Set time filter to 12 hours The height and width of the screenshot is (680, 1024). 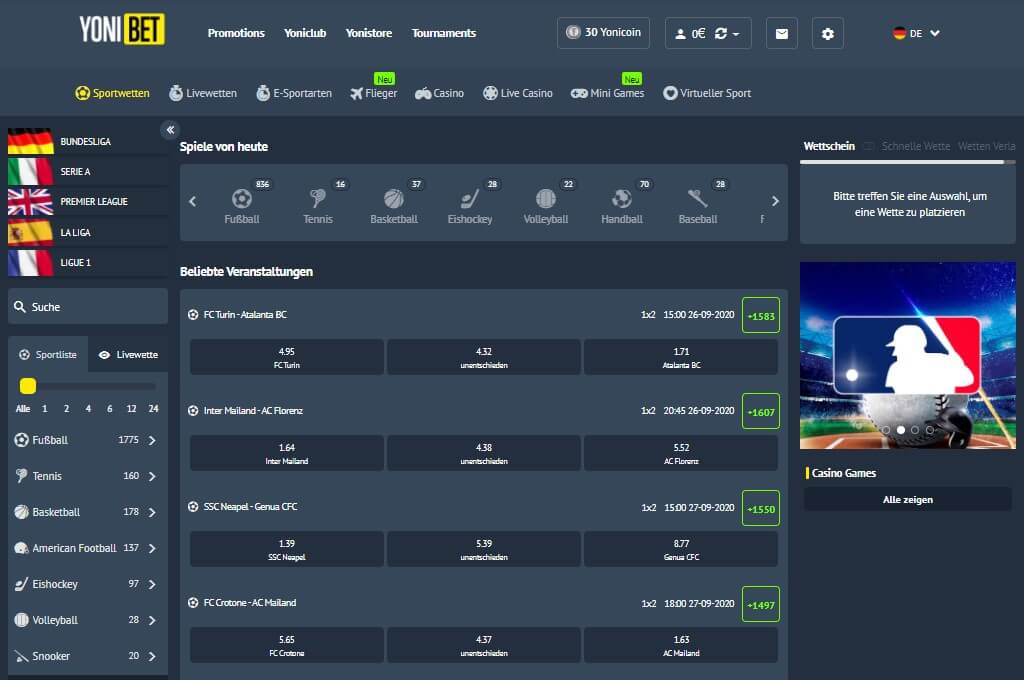click(131, 408)
